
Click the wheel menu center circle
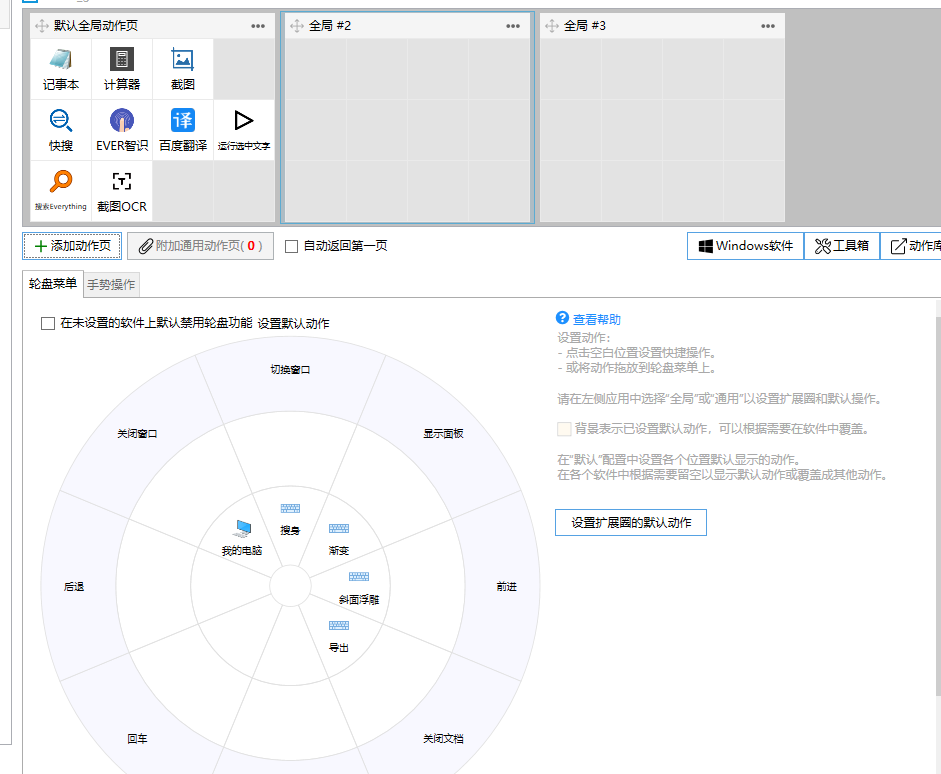click(290, 586)
